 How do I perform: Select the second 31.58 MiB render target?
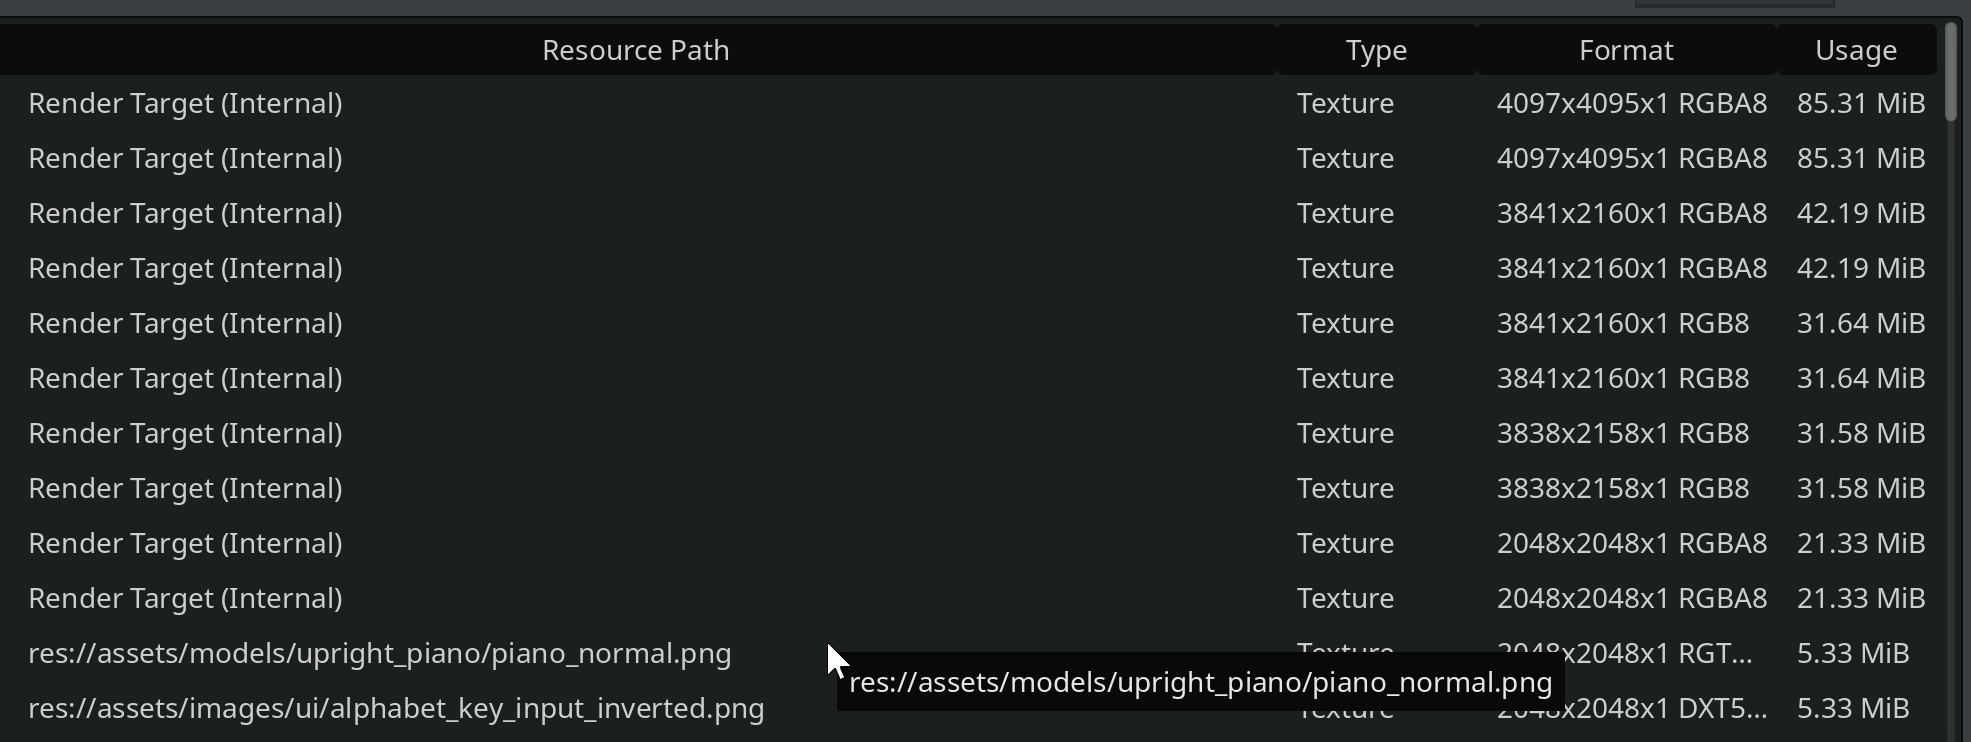tap(400, 488)
